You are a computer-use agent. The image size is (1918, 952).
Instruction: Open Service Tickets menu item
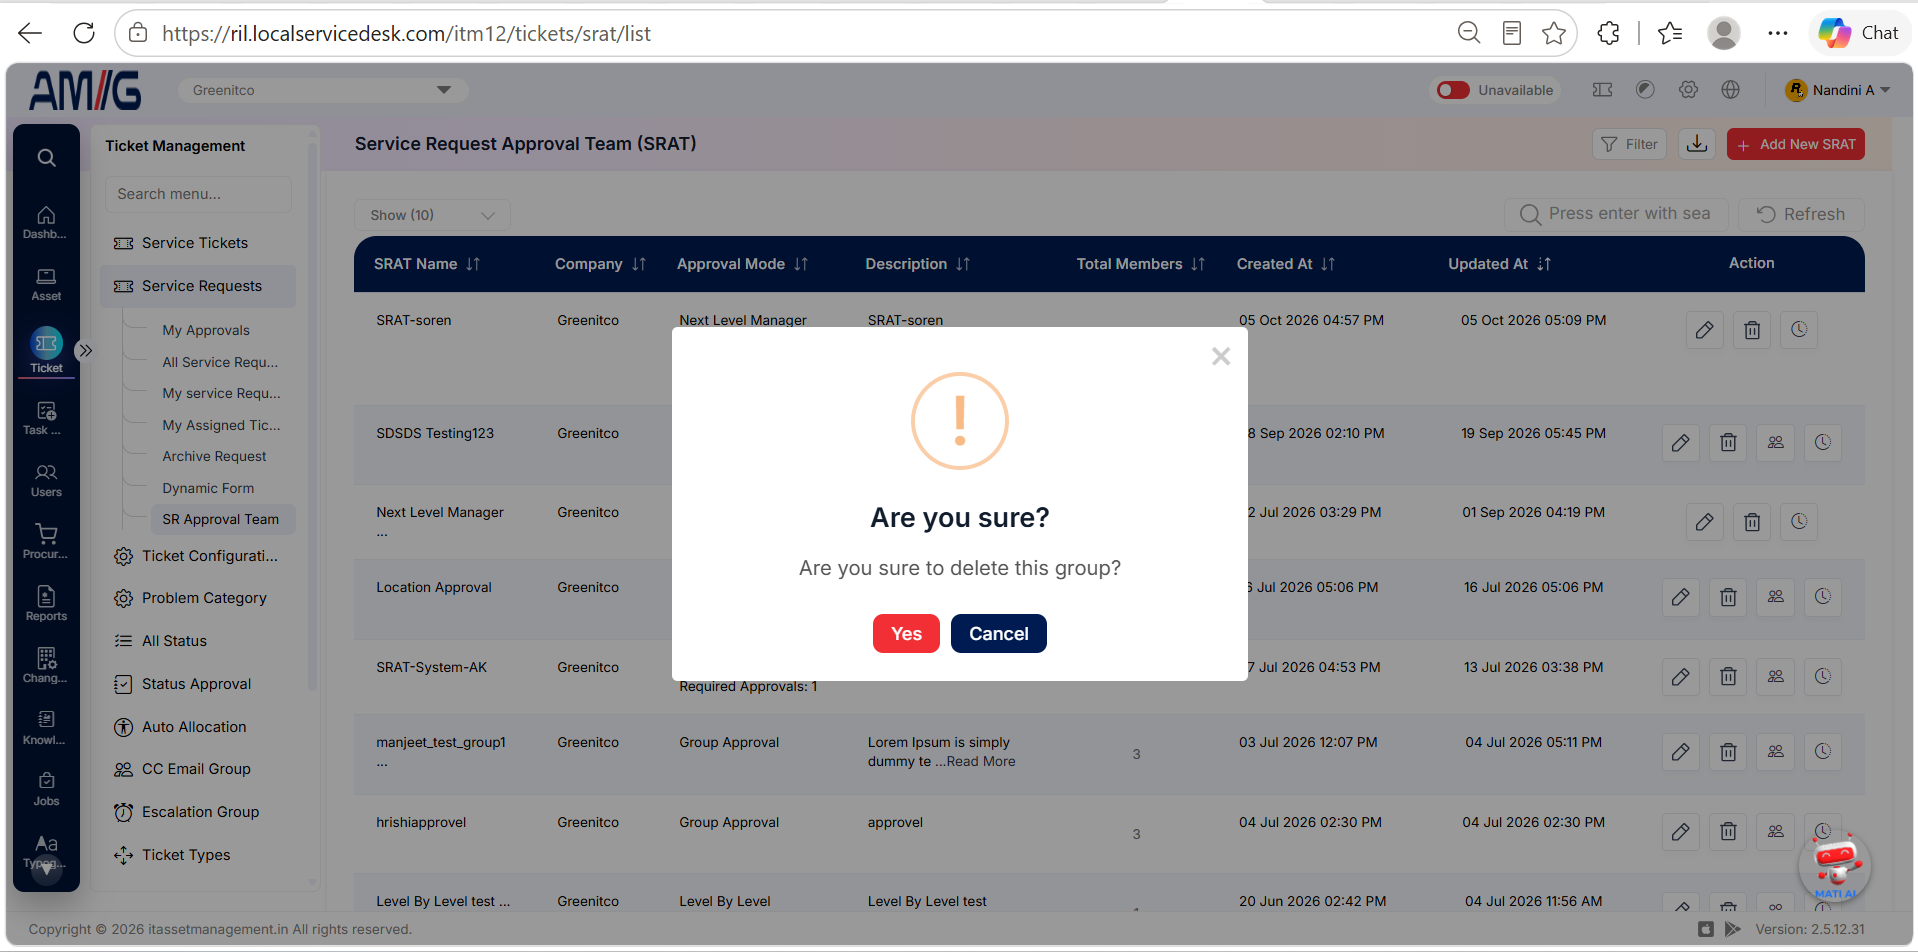coord(197,243)
